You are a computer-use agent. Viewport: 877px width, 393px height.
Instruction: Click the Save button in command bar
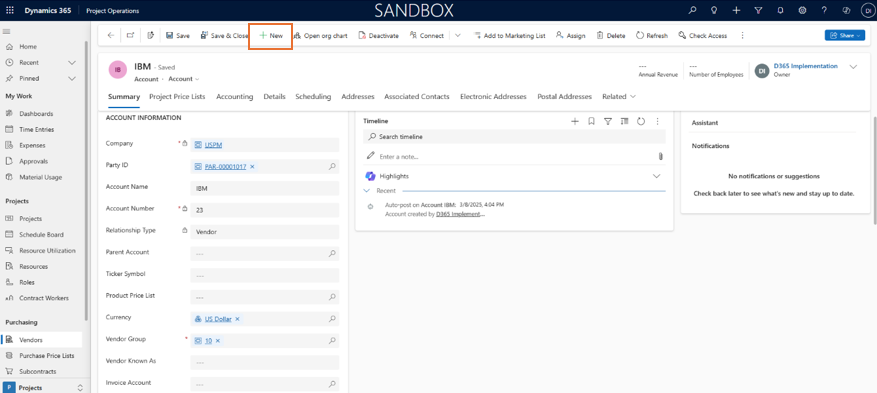(178, 35)
